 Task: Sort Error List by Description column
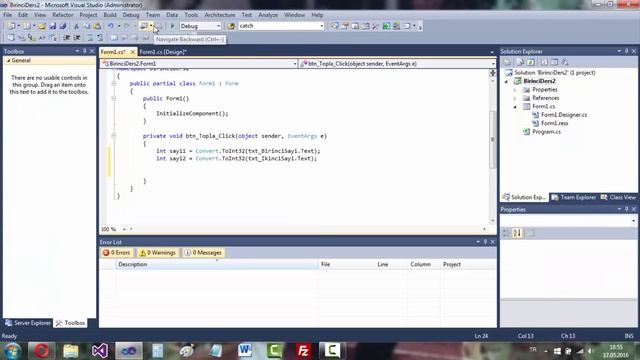[217, 264]
